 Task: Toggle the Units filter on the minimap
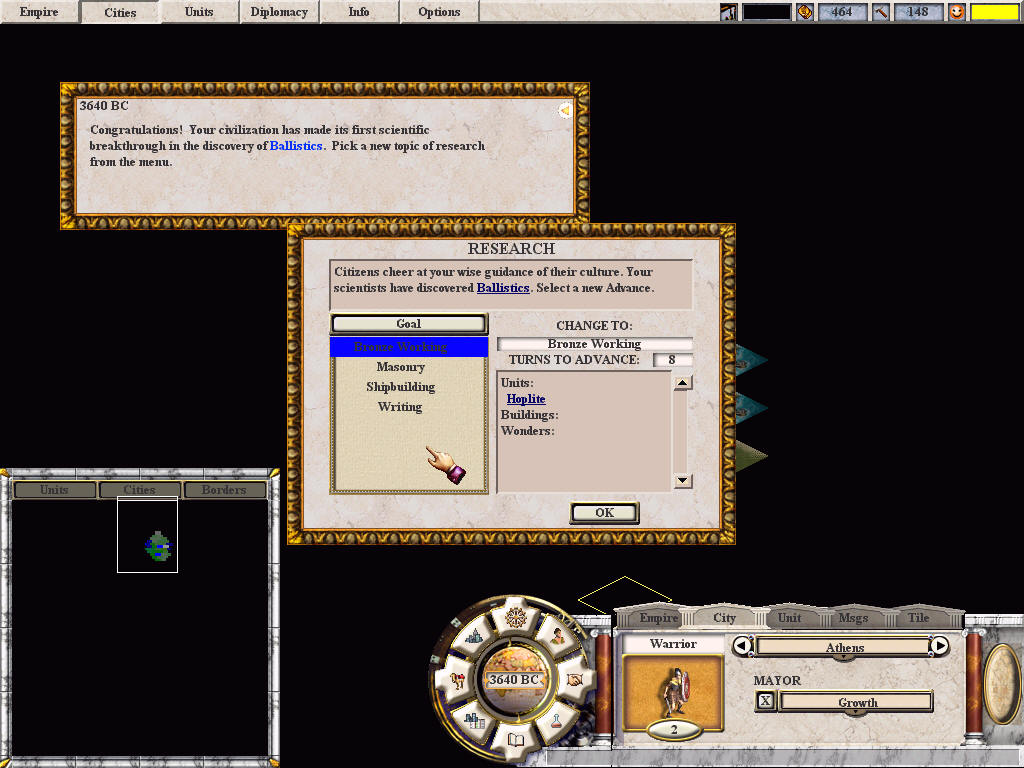coord(54,490)
